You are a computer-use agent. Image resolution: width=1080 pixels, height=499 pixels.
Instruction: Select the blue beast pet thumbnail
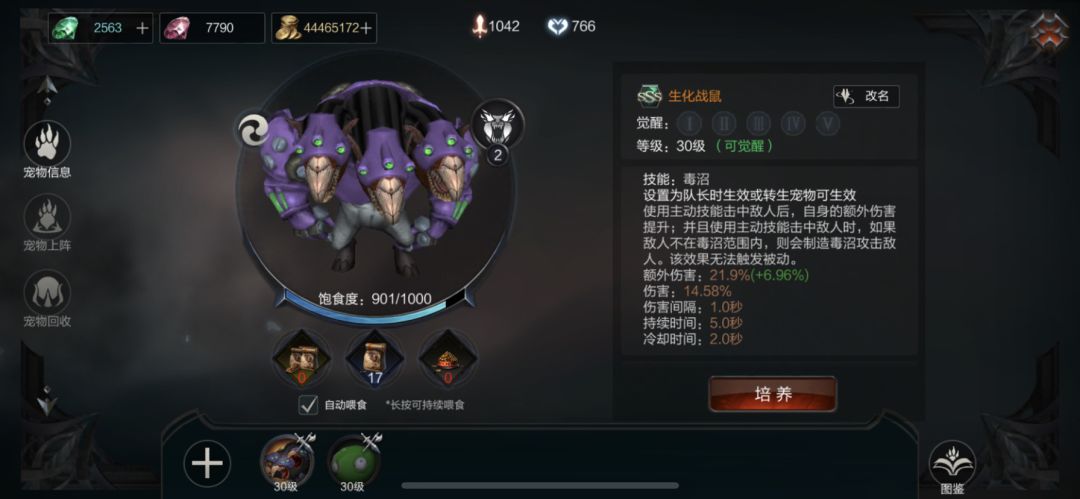(x=287, y=461)
